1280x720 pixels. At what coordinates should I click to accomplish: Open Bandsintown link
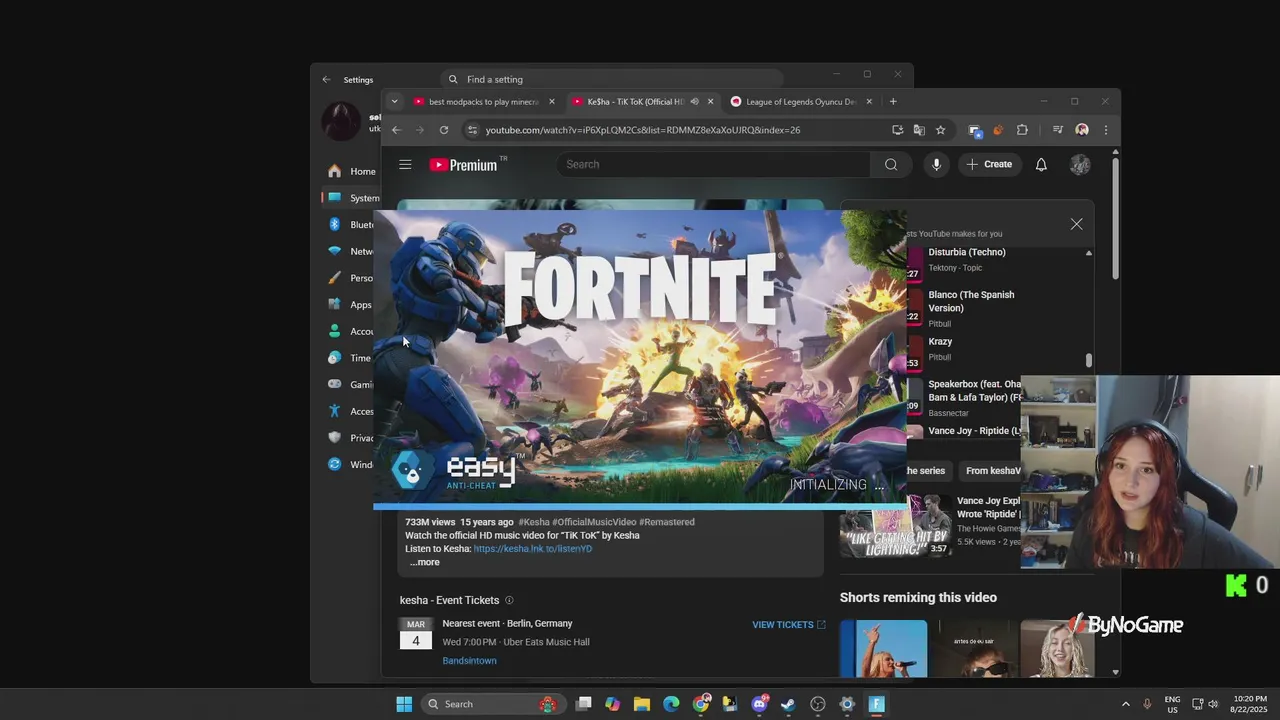click(469, 661)
